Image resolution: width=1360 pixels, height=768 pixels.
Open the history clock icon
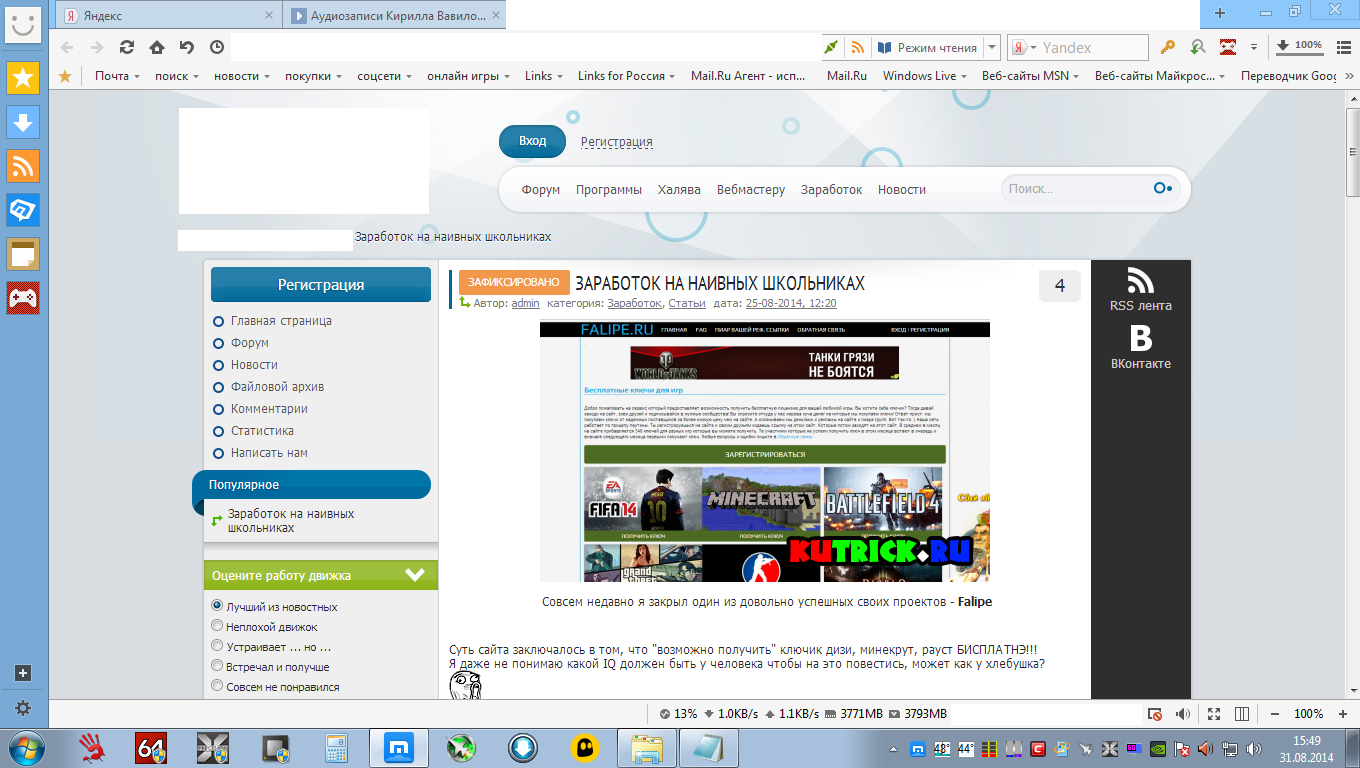pyautogui.click(x=217, y=47)
